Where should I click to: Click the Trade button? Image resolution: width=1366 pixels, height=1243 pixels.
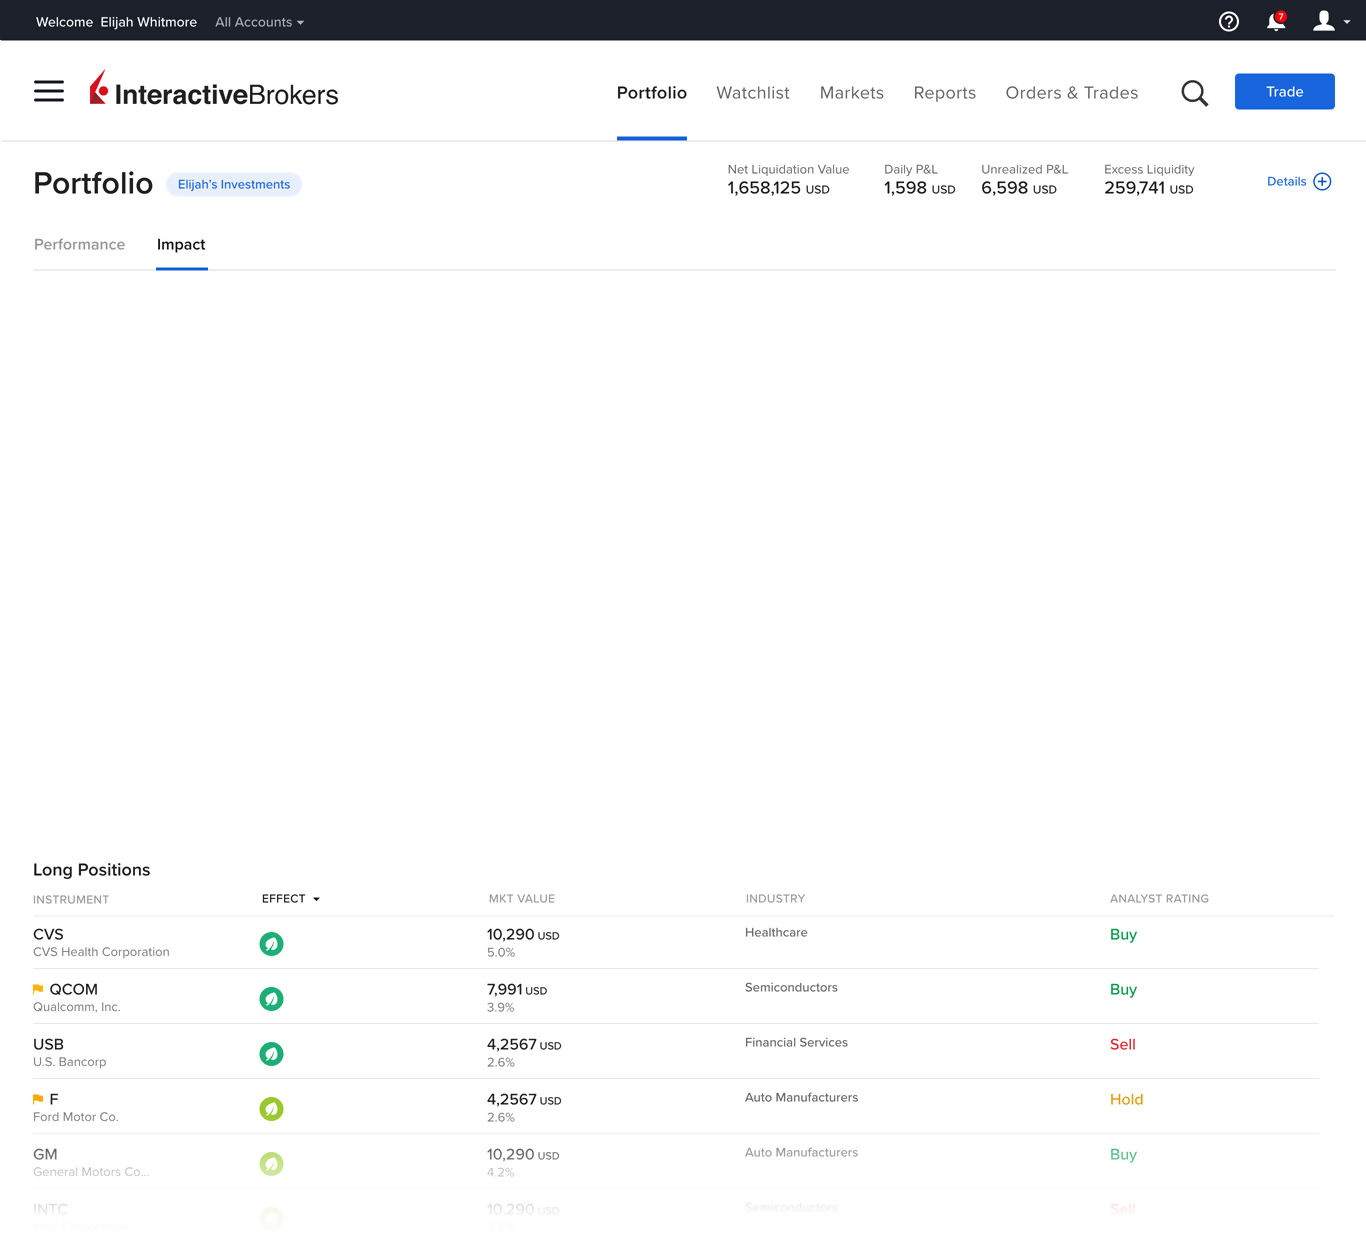(1284, 91)
